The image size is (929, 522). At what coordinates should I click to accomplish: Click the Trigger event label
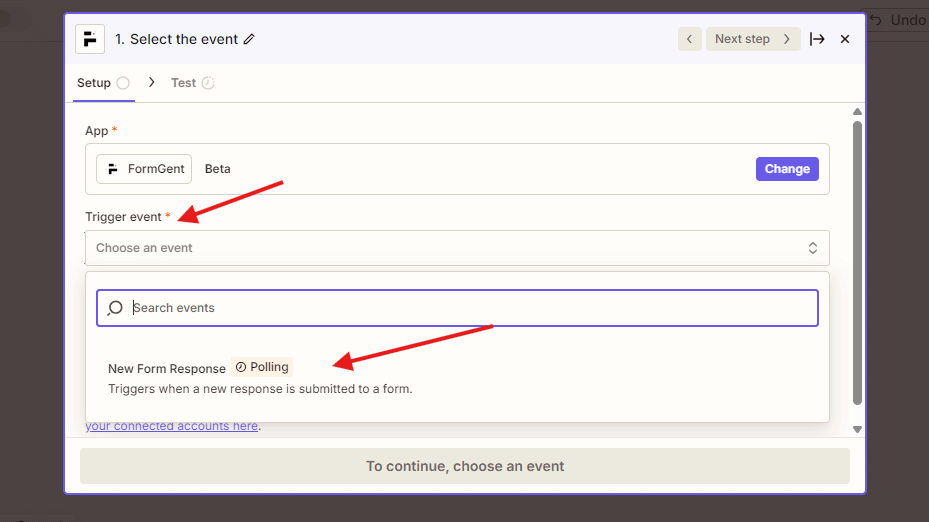pos(123,217)
